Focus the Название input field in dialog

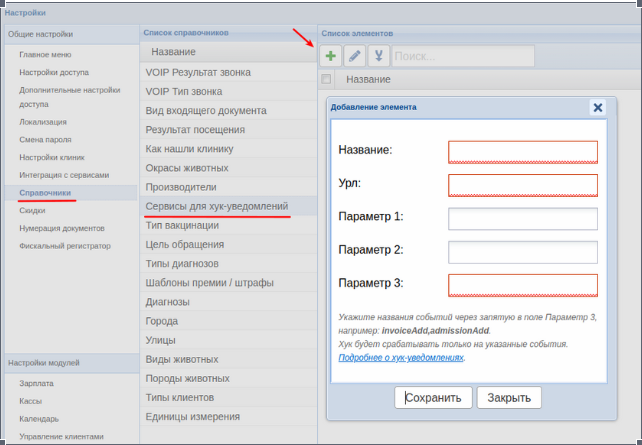click(523, 152)
